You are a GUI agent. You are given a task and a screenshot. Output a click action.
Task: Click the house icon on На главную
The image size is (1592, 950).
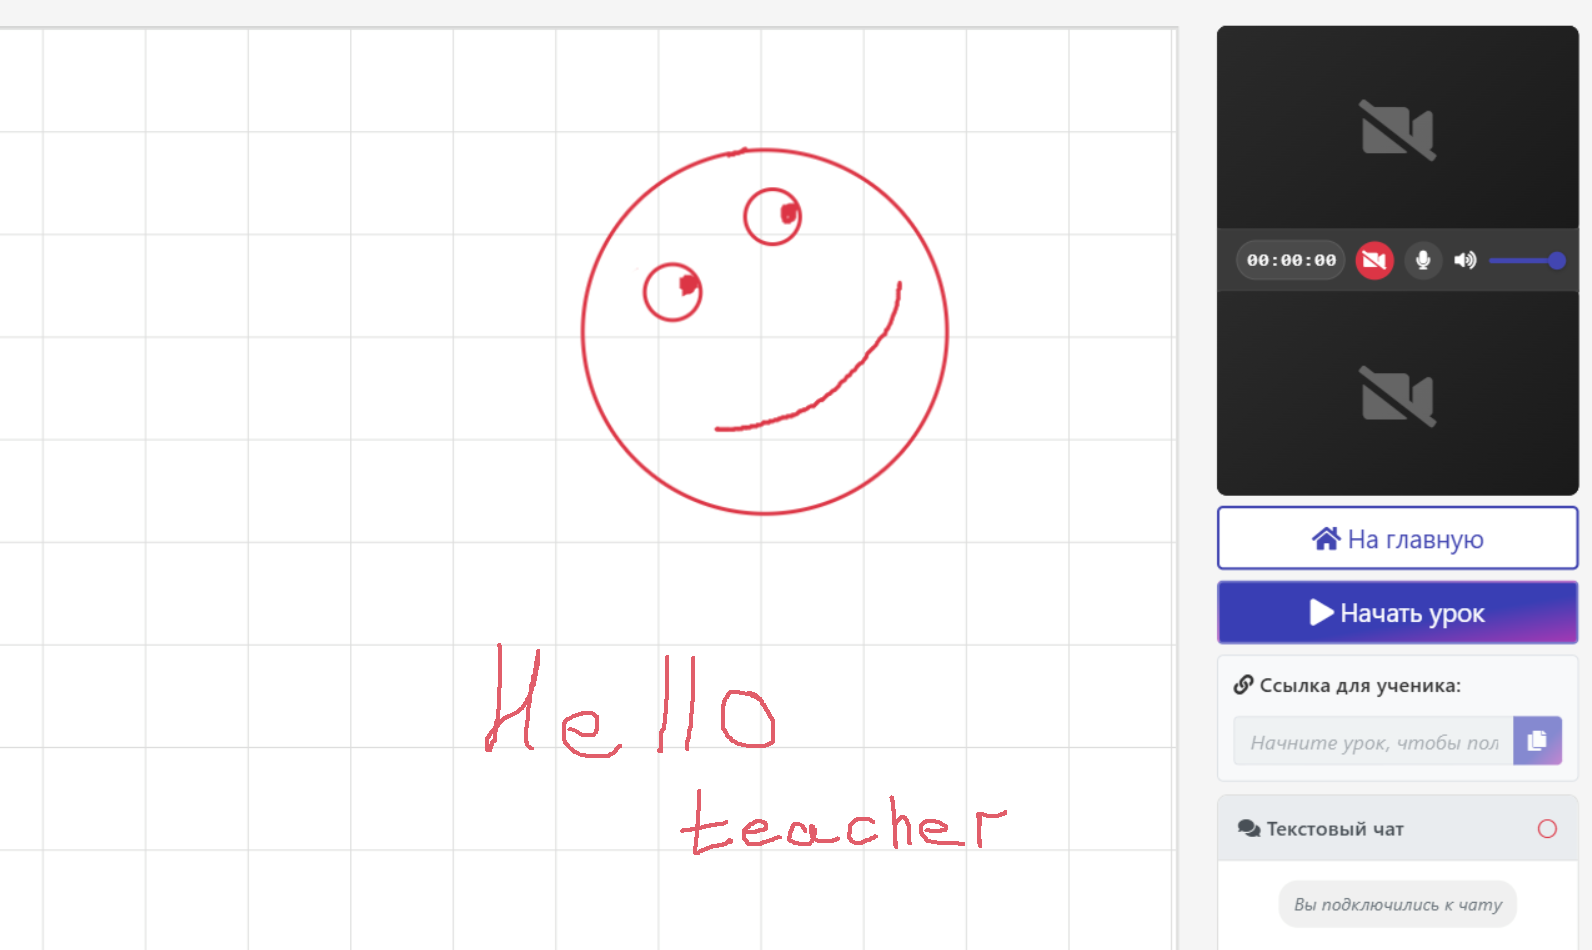[x=1326, y=539]
